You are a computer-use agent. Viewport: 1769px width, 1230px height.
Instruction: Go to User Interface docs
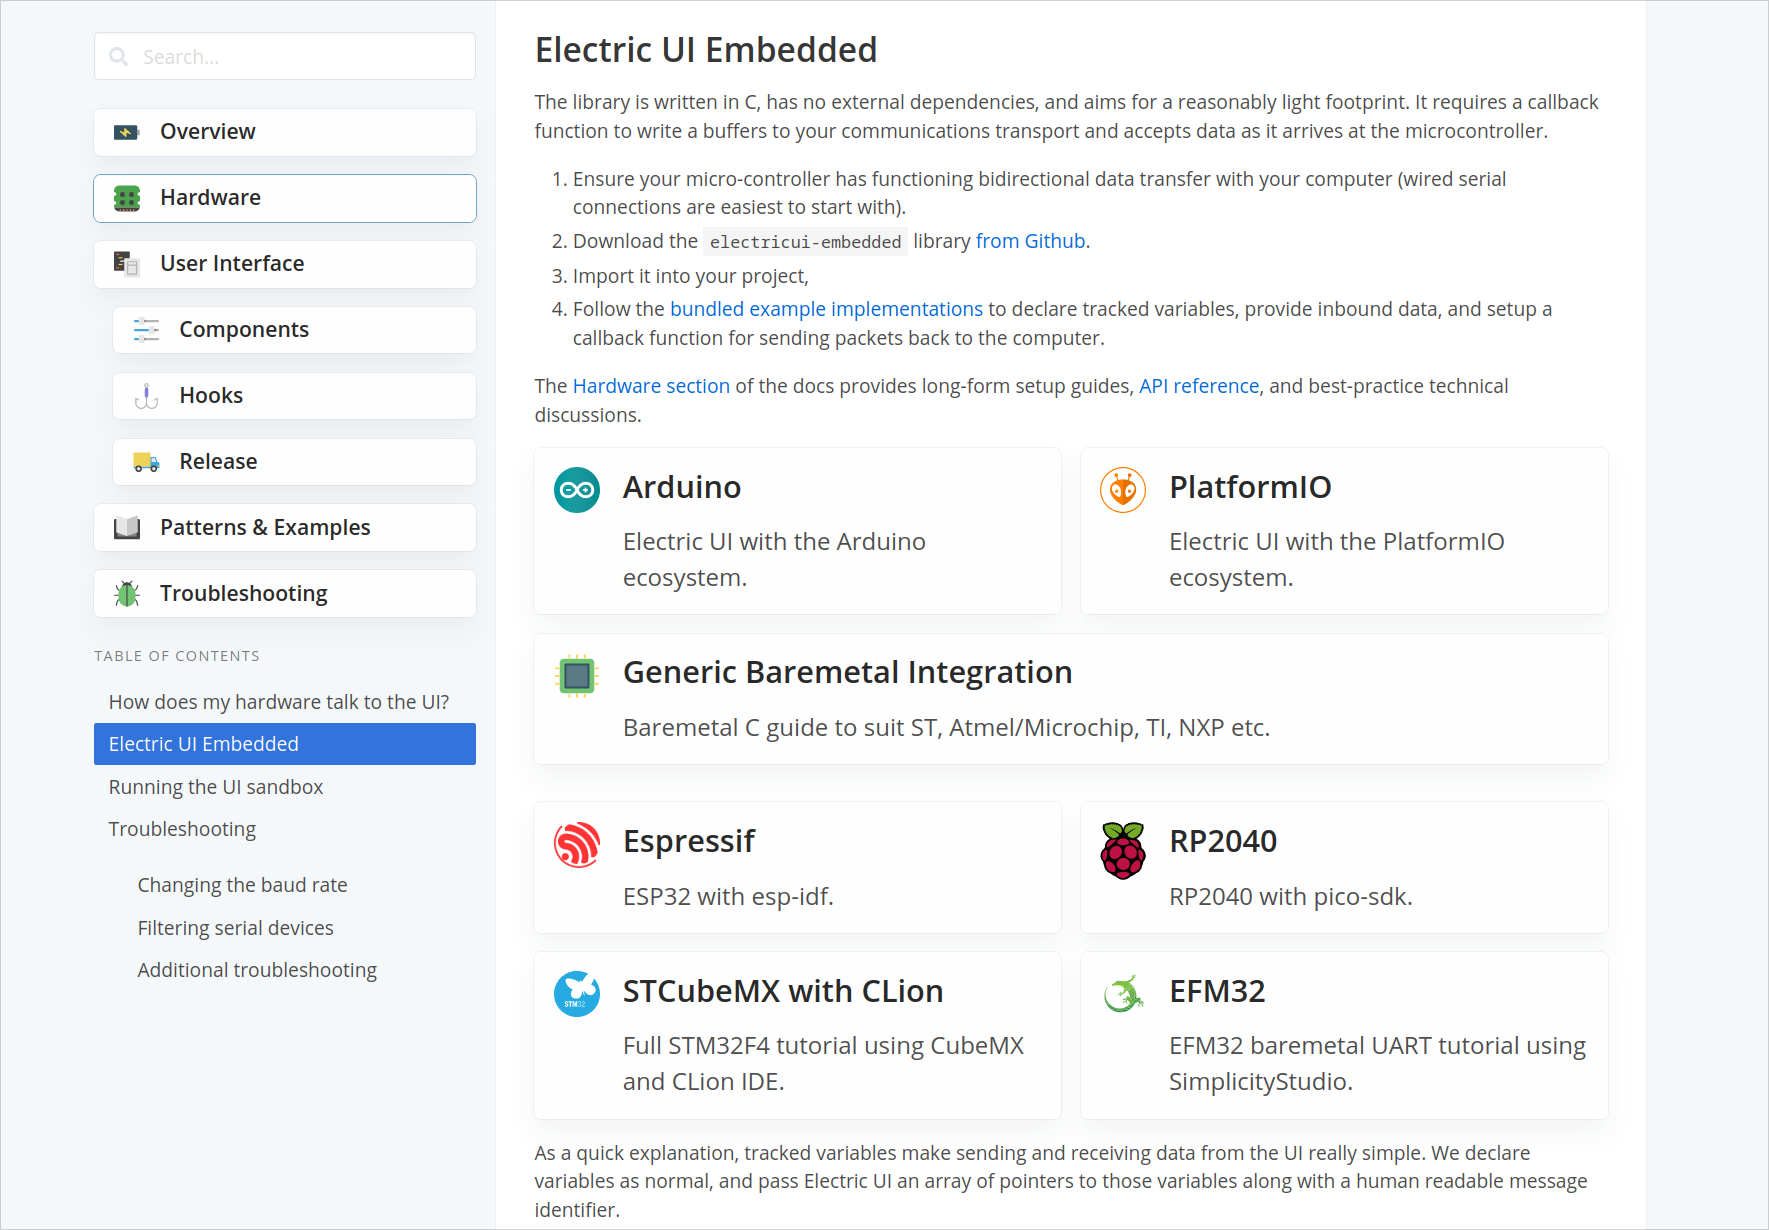(x=285, y=264)
